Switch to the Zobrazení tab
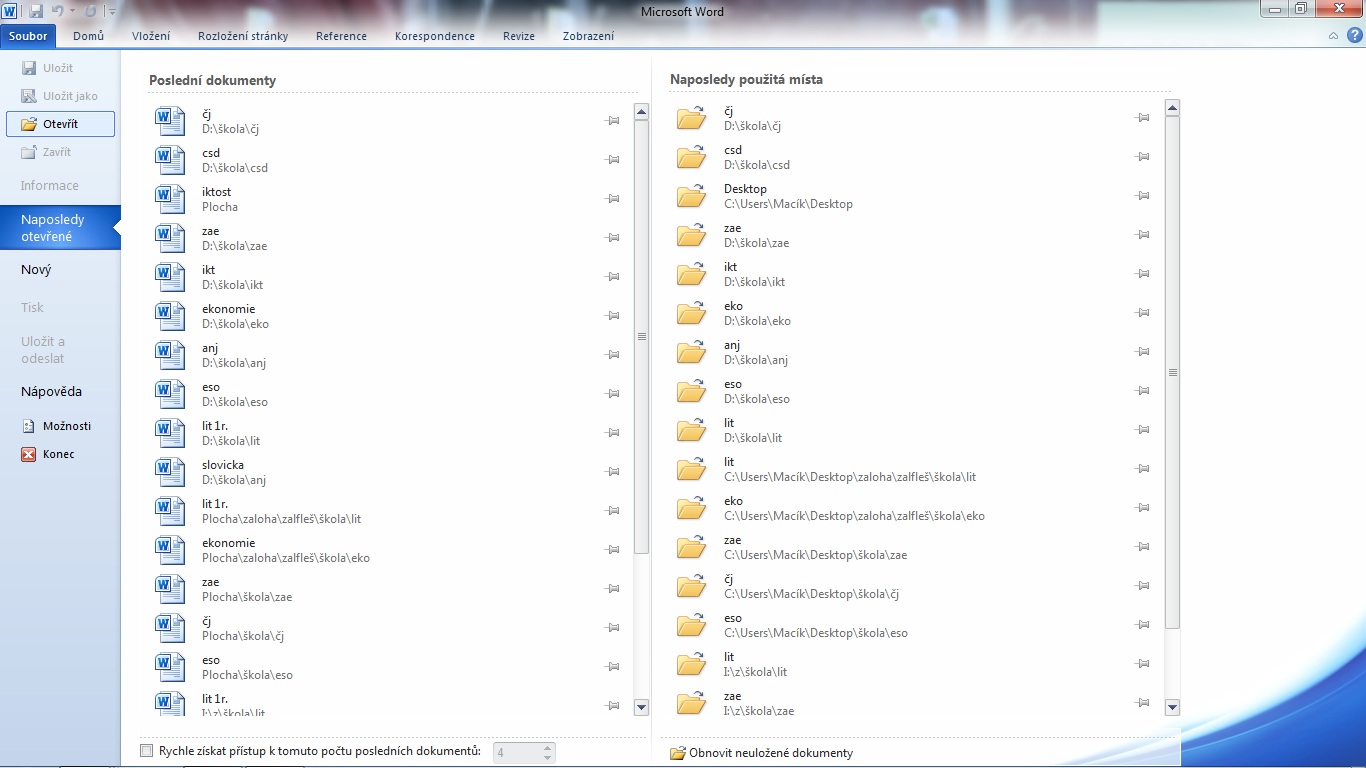This screenshot has width=1366, height=768. 587,36
